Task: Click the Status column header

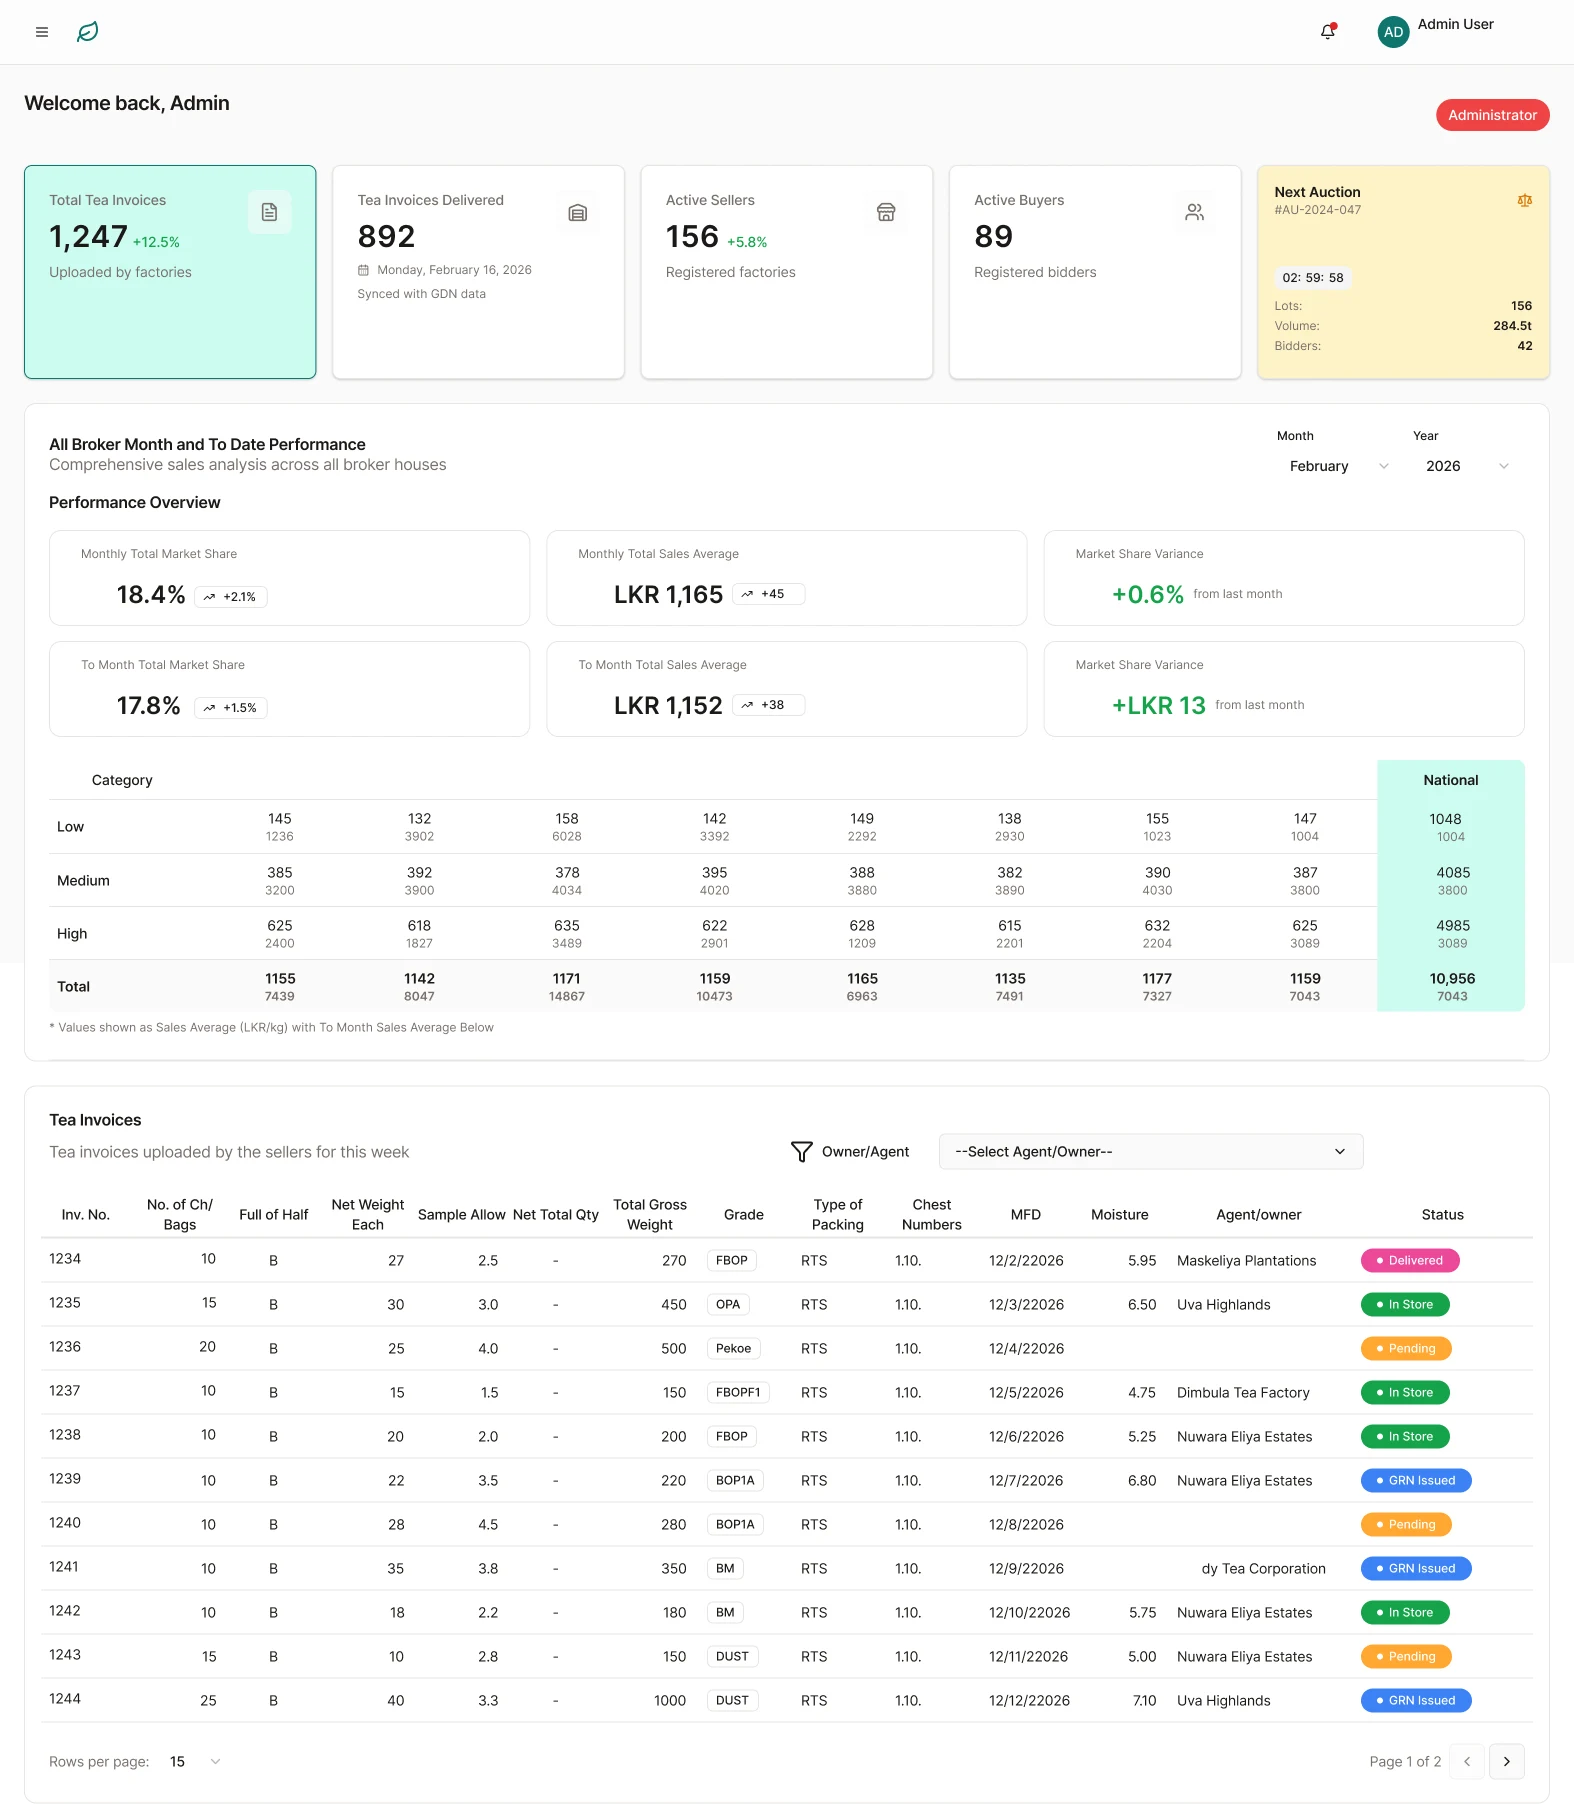Action: point(1442,1215)
